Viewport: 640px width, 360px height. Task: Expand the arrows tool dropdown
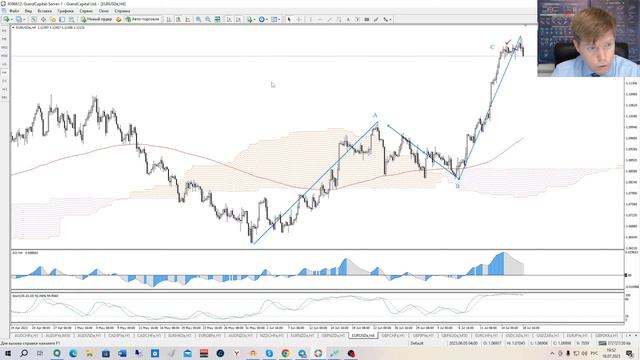(x=391, y=19)
